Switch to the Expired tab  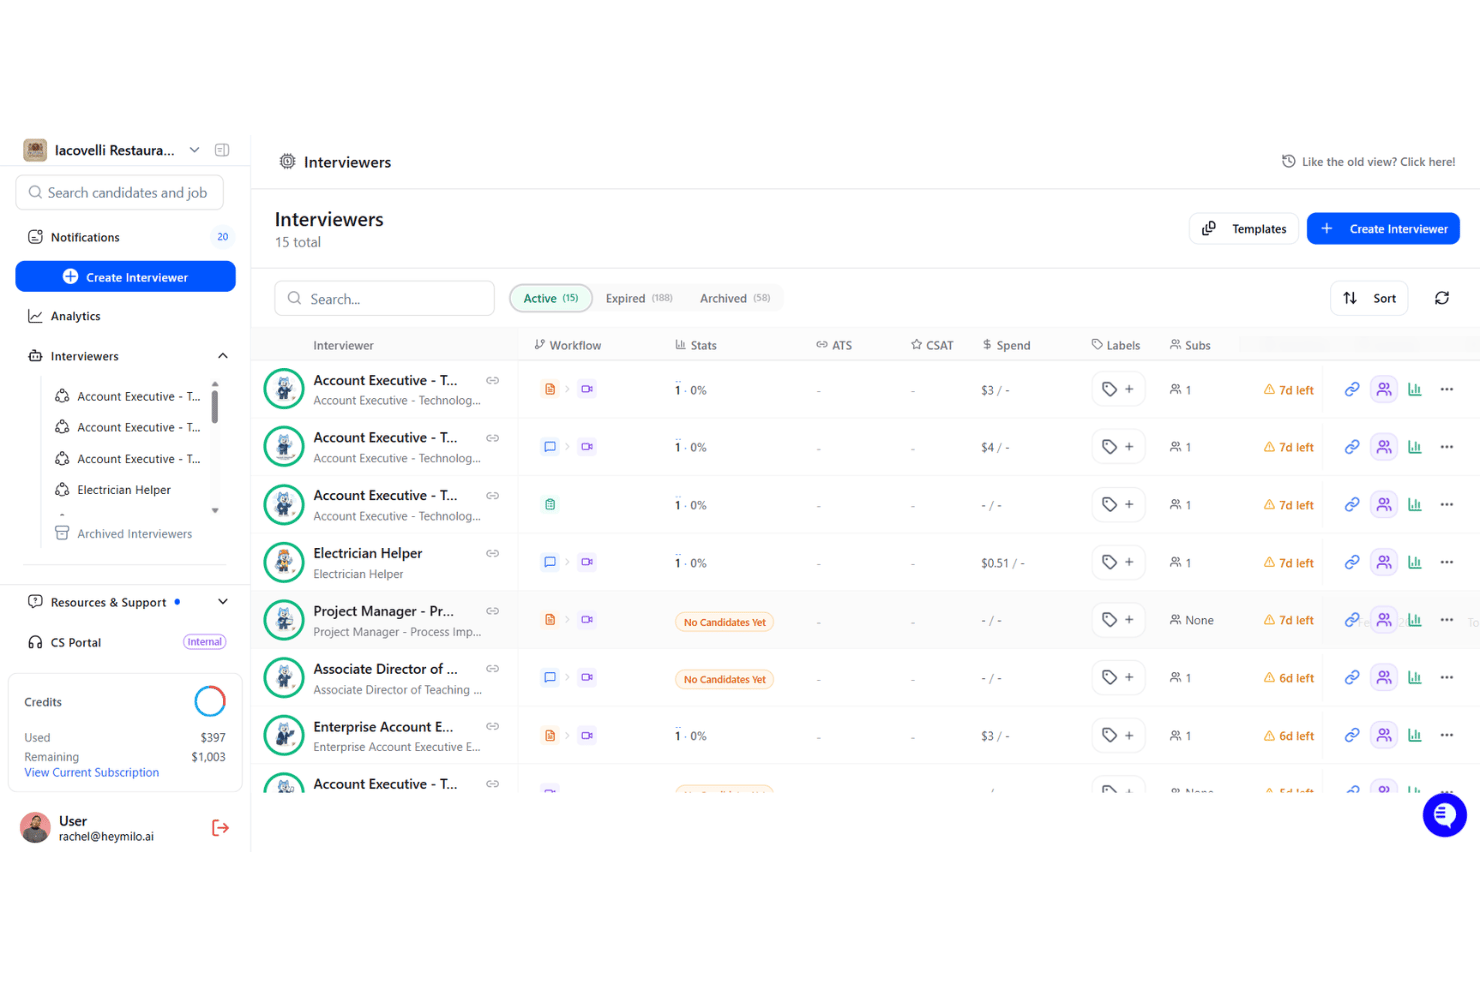coord(639,298)
